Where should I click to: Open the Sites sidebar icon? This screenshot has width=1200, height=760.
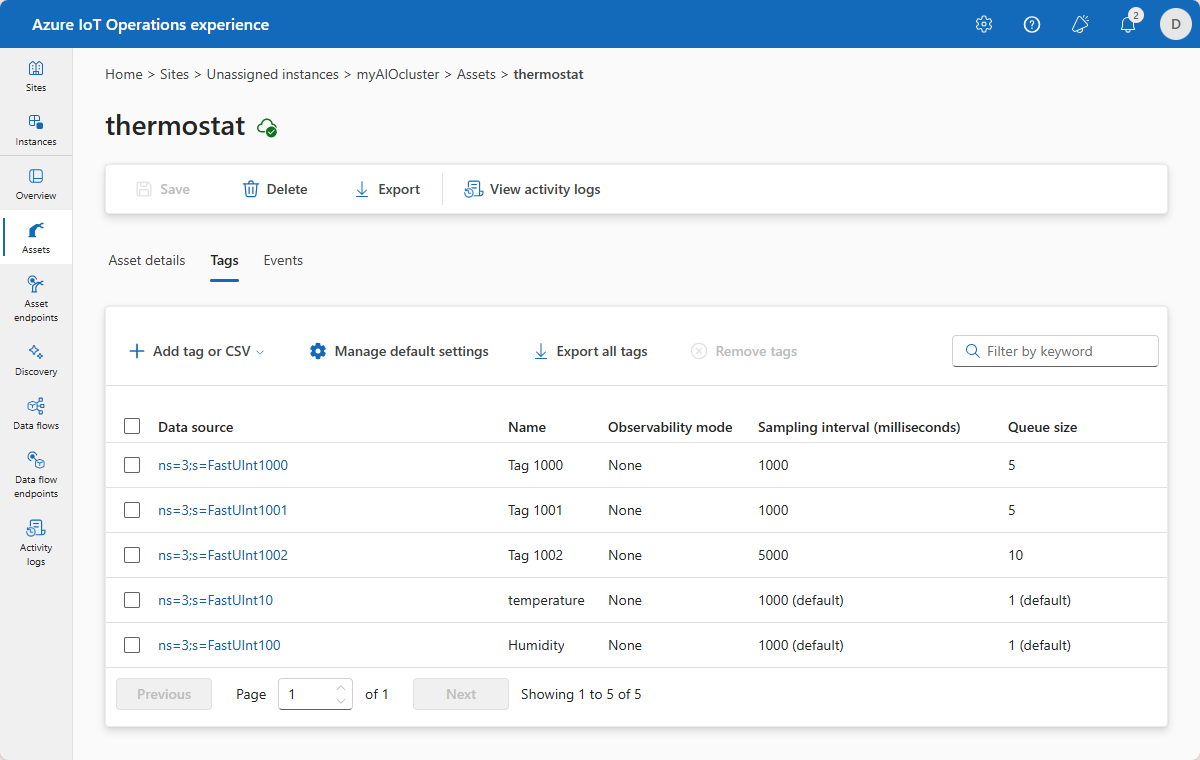pyautogui.click(x=36, y=76)
